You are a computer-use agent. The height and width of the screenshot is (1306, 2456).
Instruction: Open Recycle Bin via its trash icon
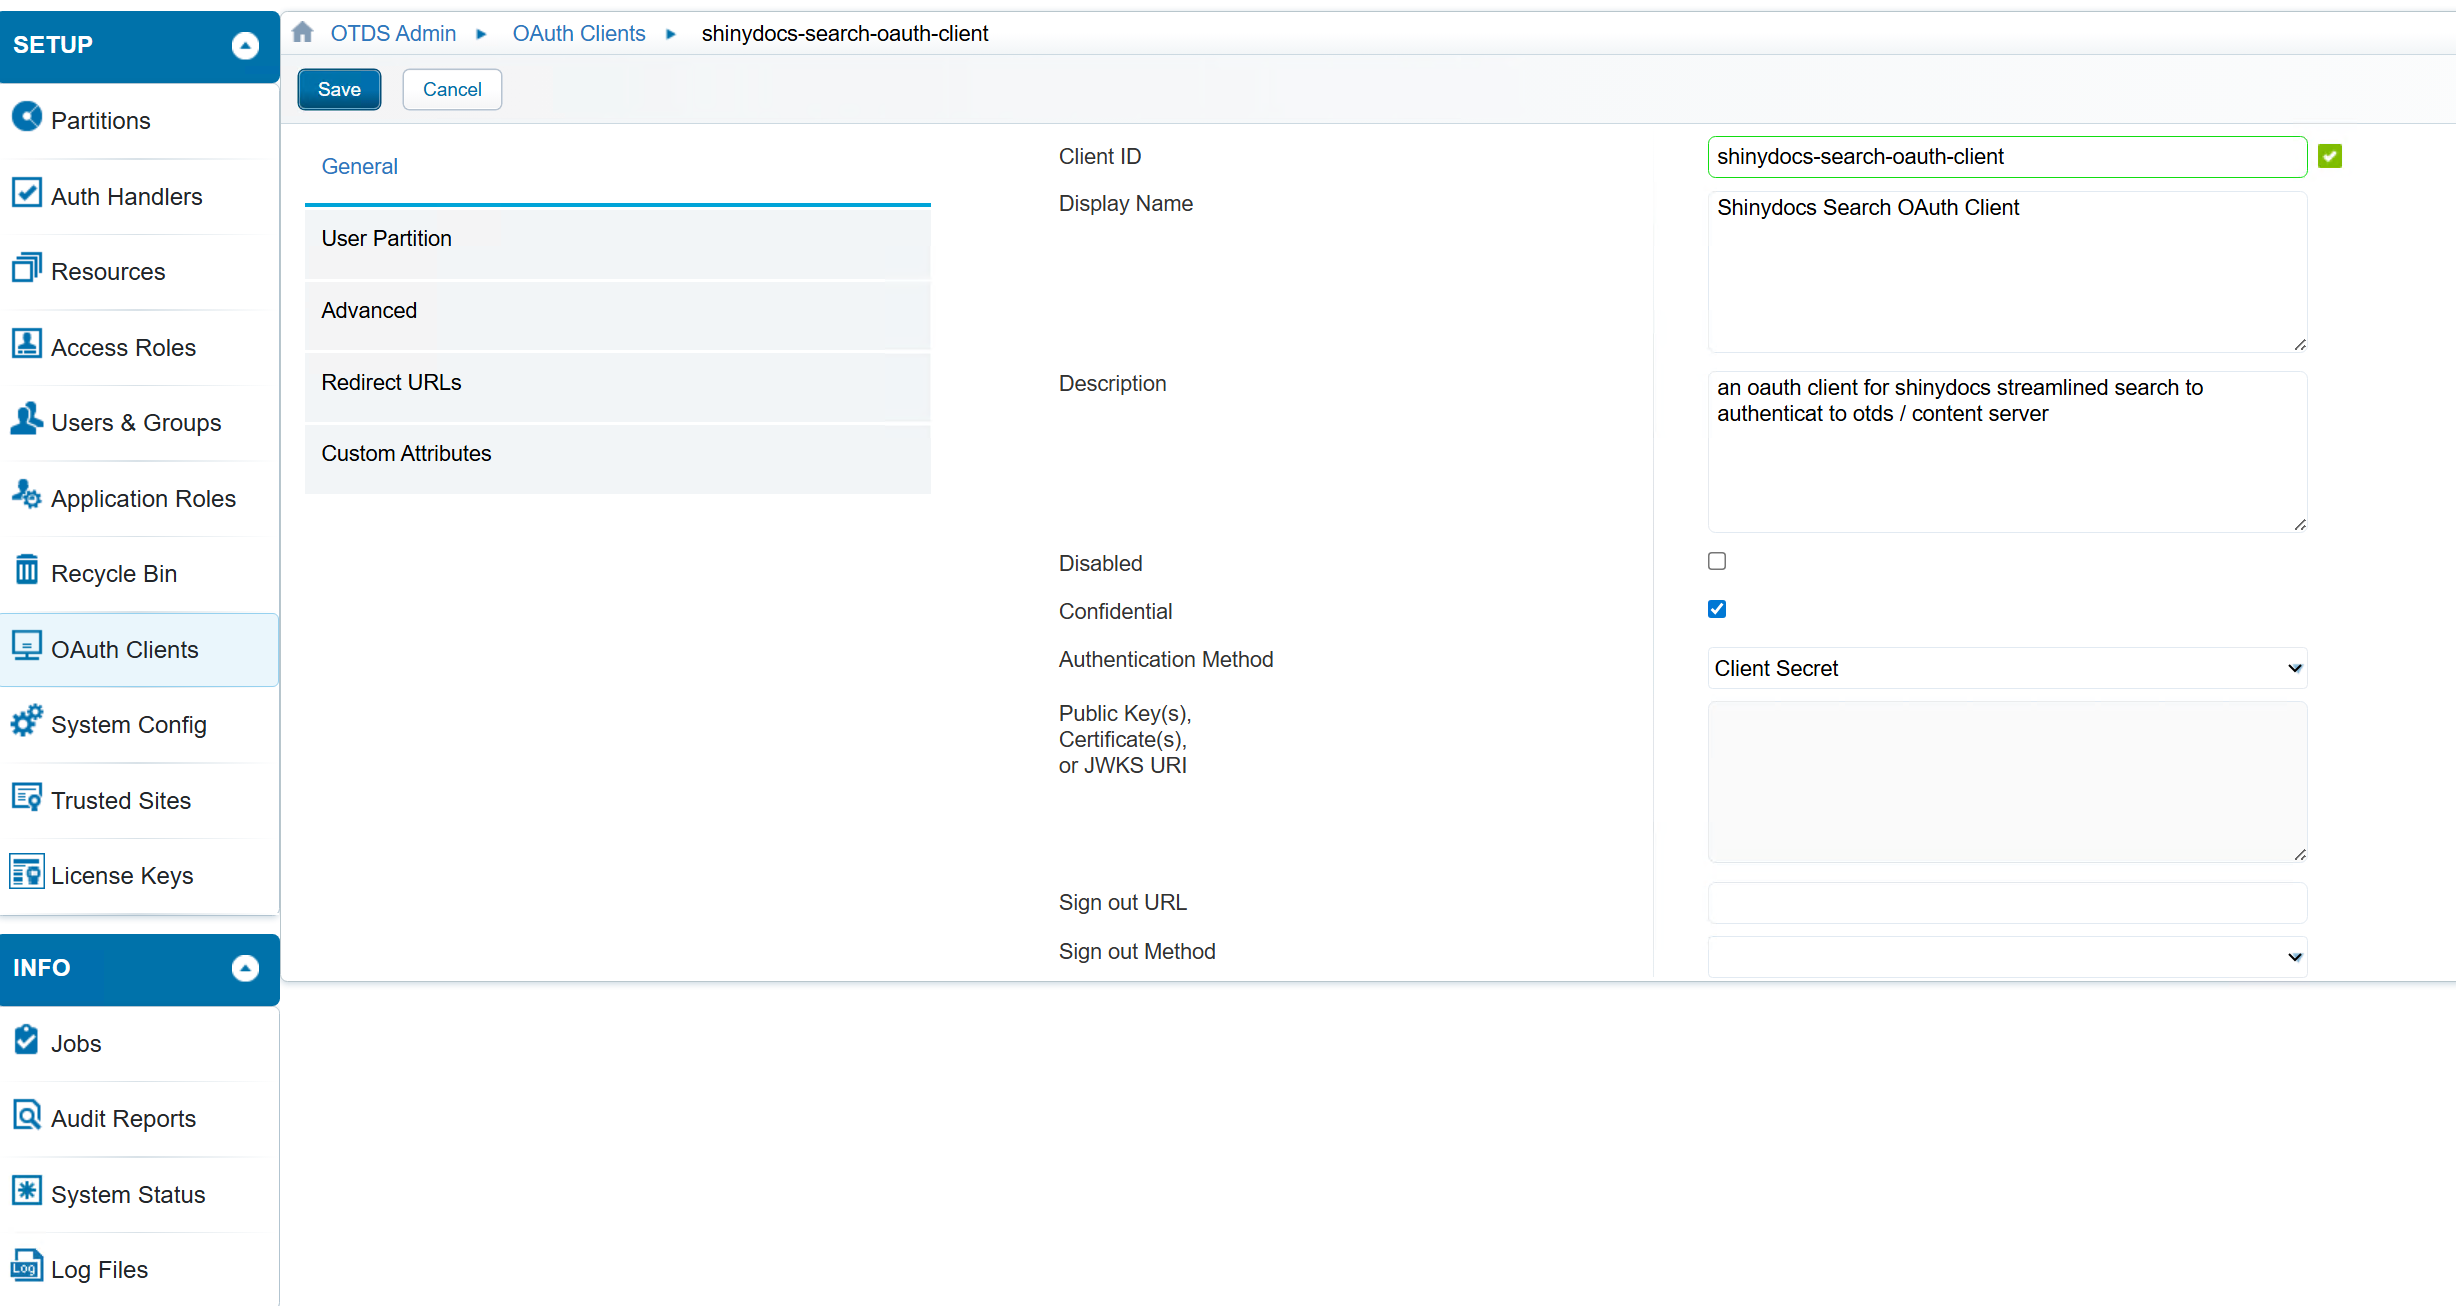26,571
